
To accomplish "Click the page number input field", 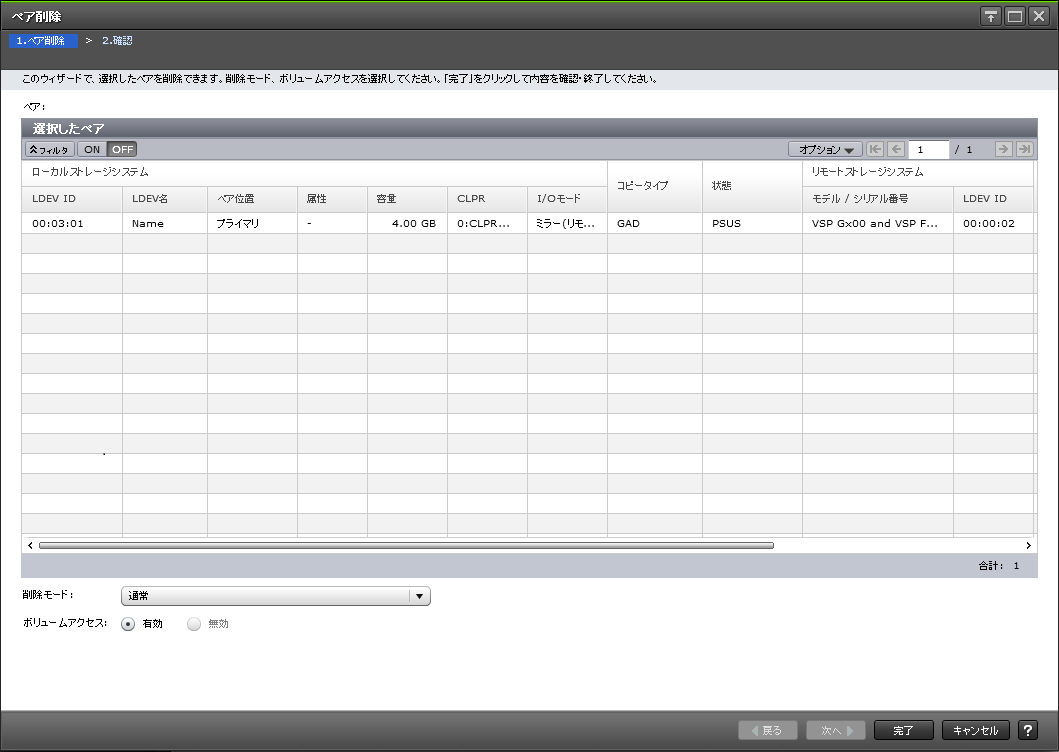I will tap(928, 149).
